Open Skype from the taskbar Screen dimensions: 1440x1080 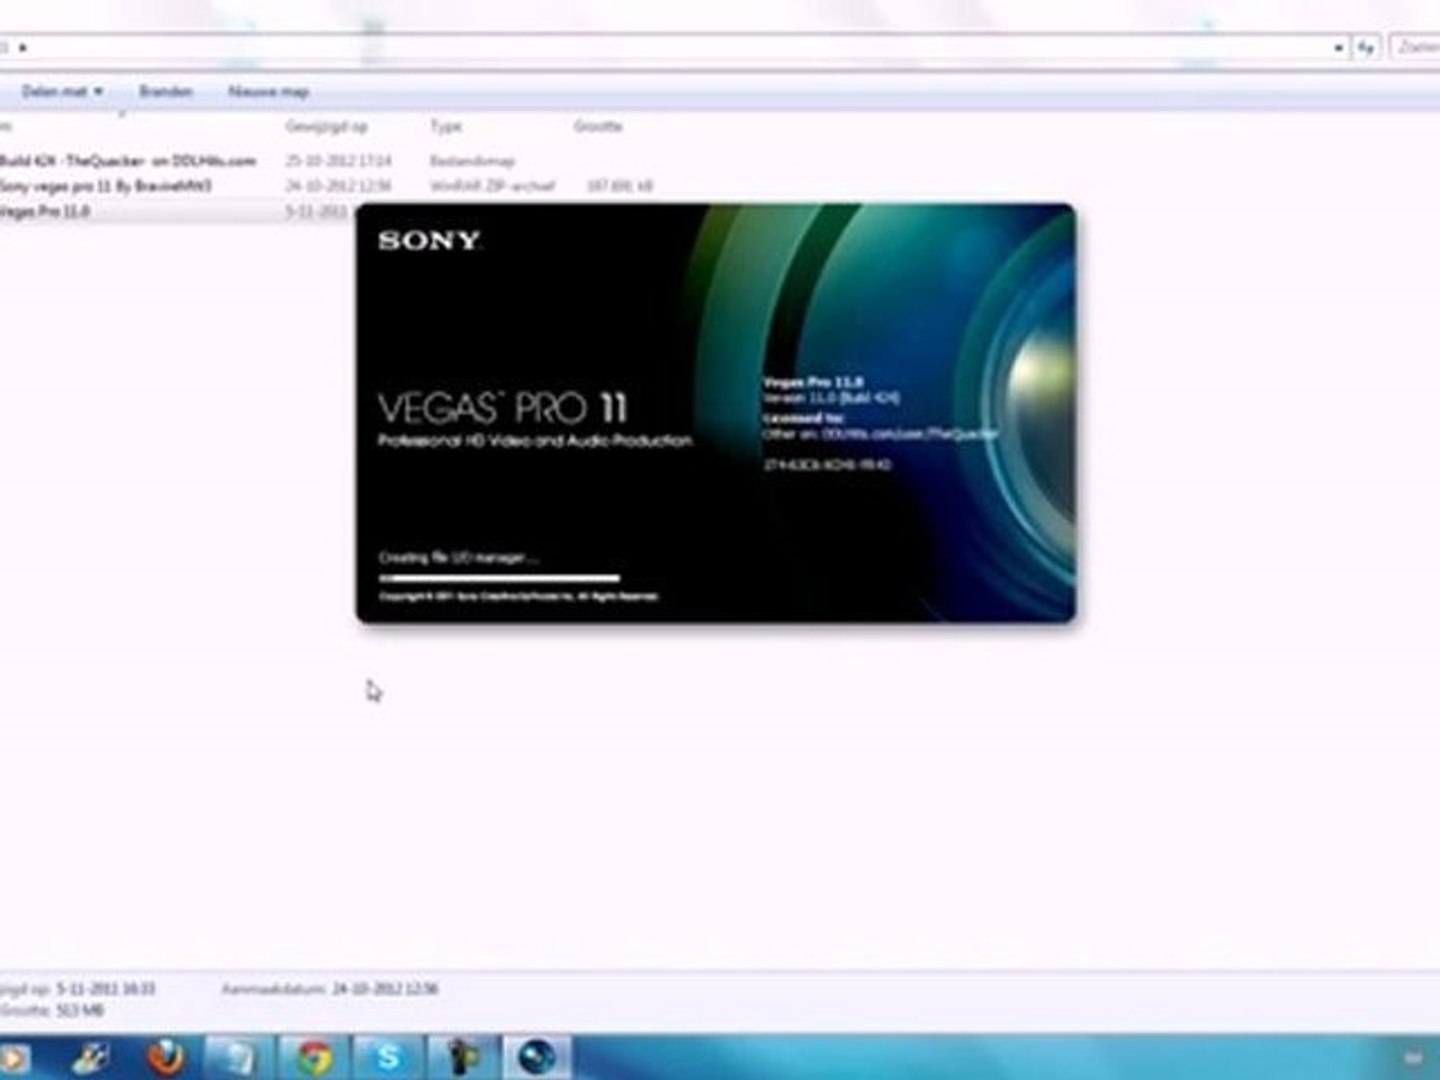[388, 1057]
